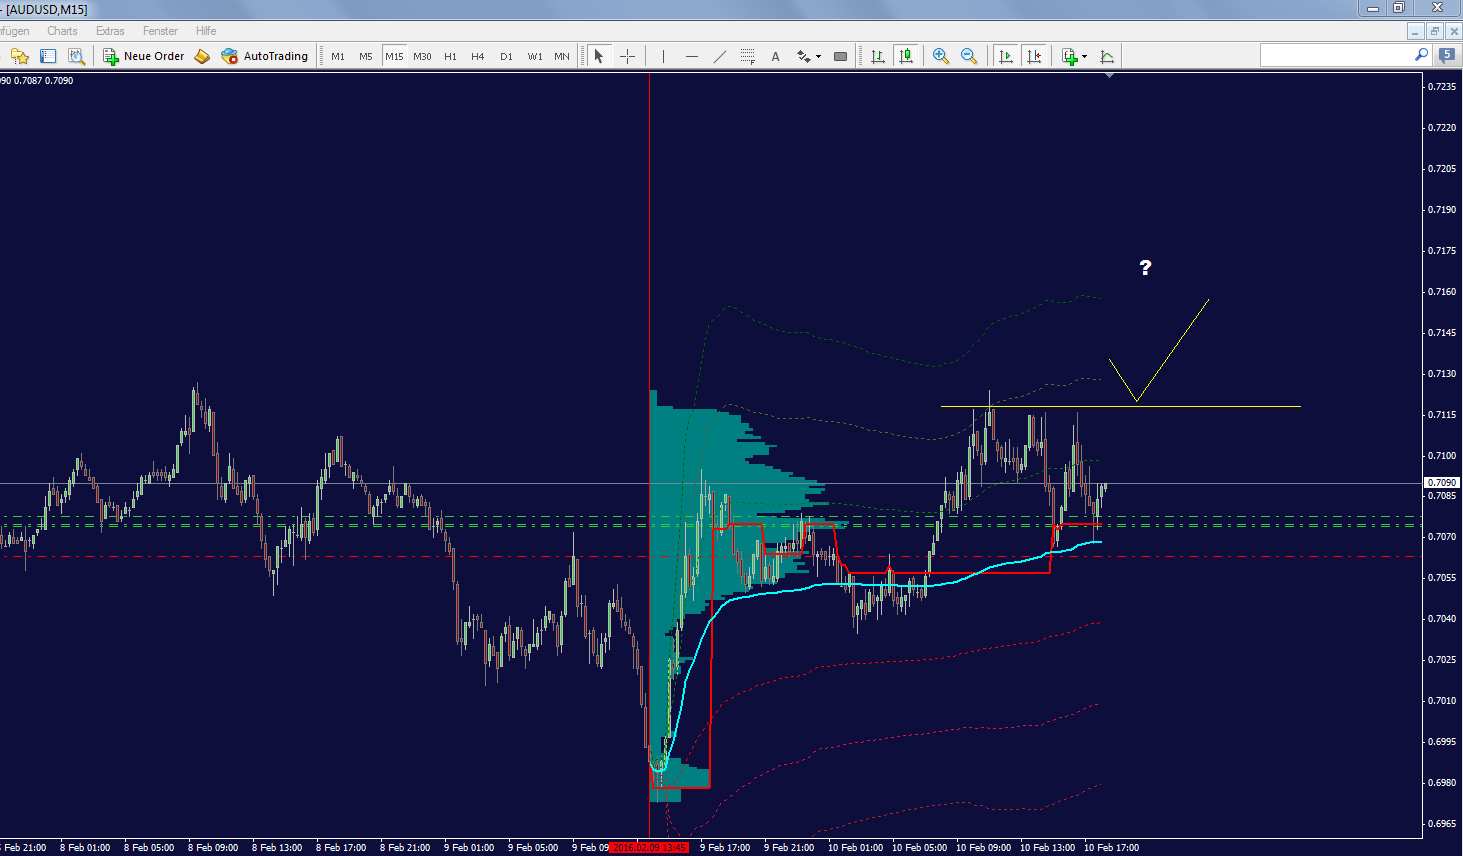Switch chart display to candlesticks
1463x856 pixels.
tap(906, 56)
